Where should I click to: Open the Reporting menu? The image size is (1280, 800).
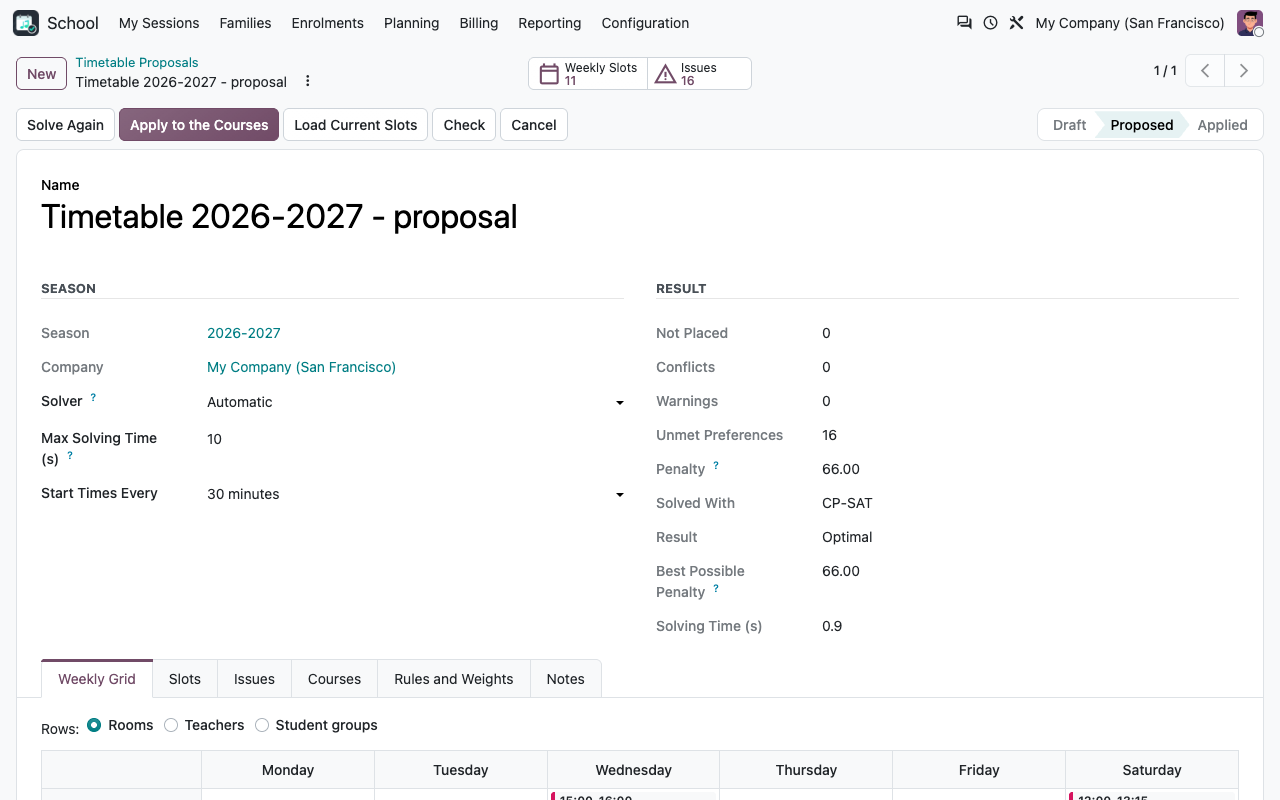pos(550,23)
